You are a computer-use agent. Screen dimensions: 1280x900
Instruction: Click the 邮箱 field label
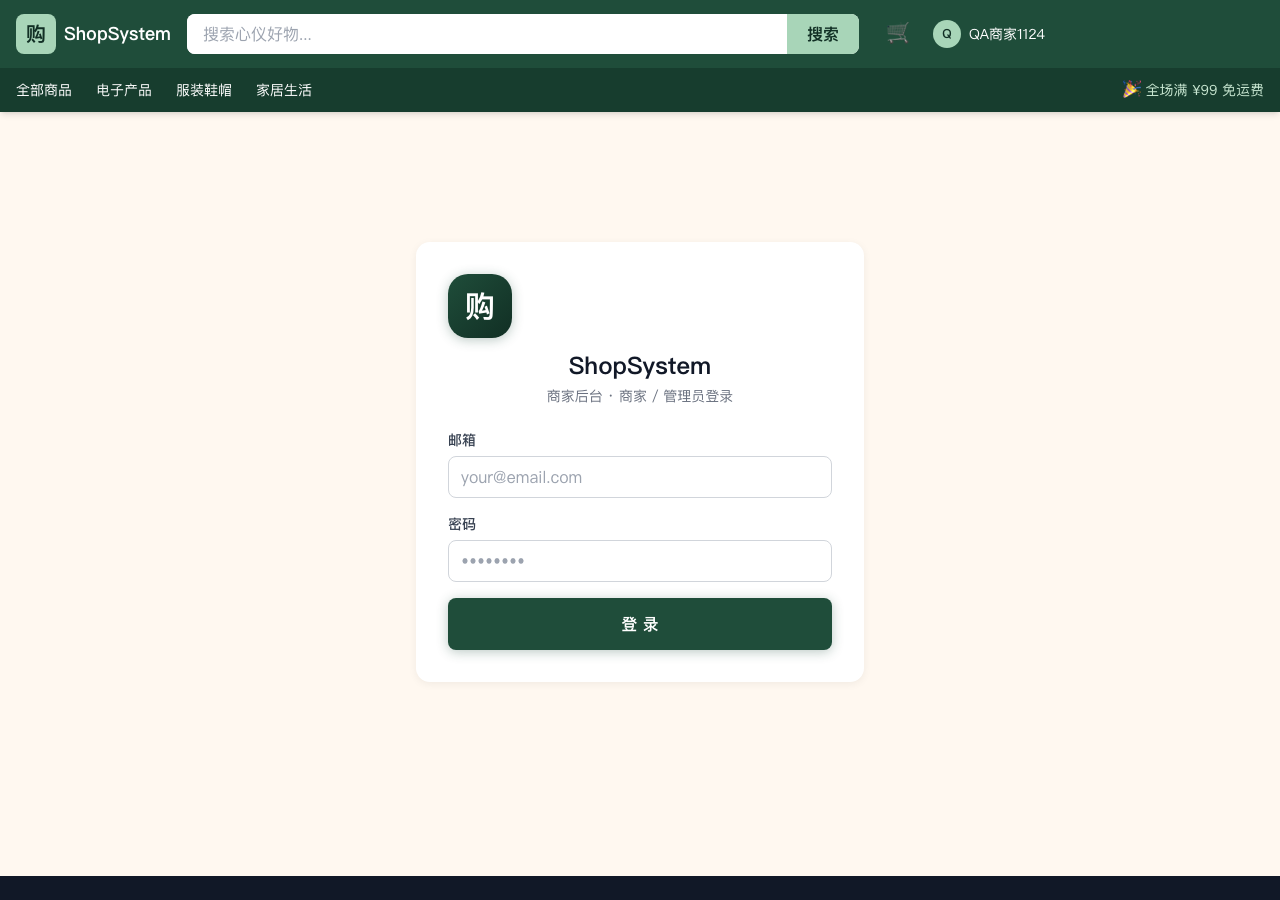pos(462,440)
